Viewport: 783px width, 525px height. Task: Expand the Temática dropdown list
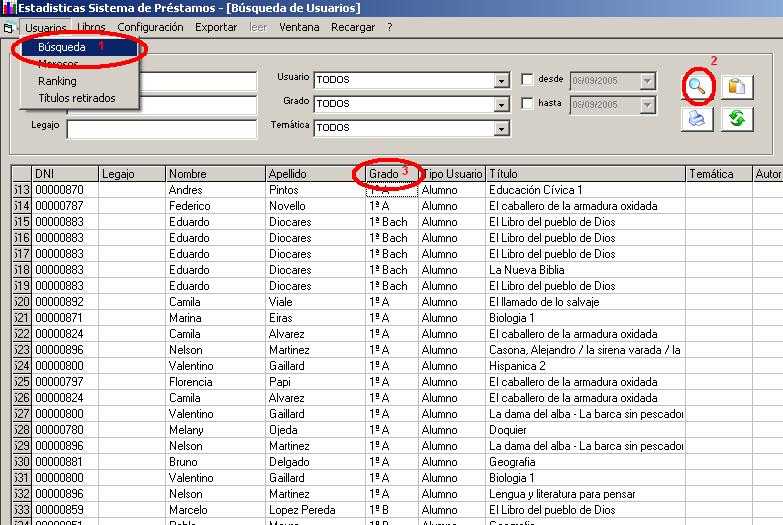502,128
